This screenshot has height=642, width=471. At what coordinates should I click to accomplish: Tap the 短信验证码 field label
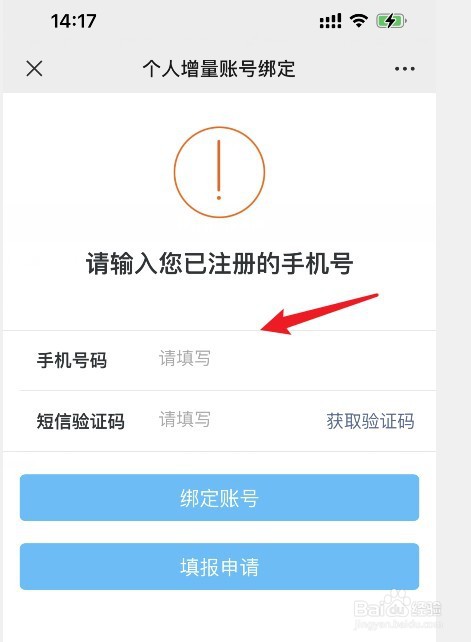[80, 421]
